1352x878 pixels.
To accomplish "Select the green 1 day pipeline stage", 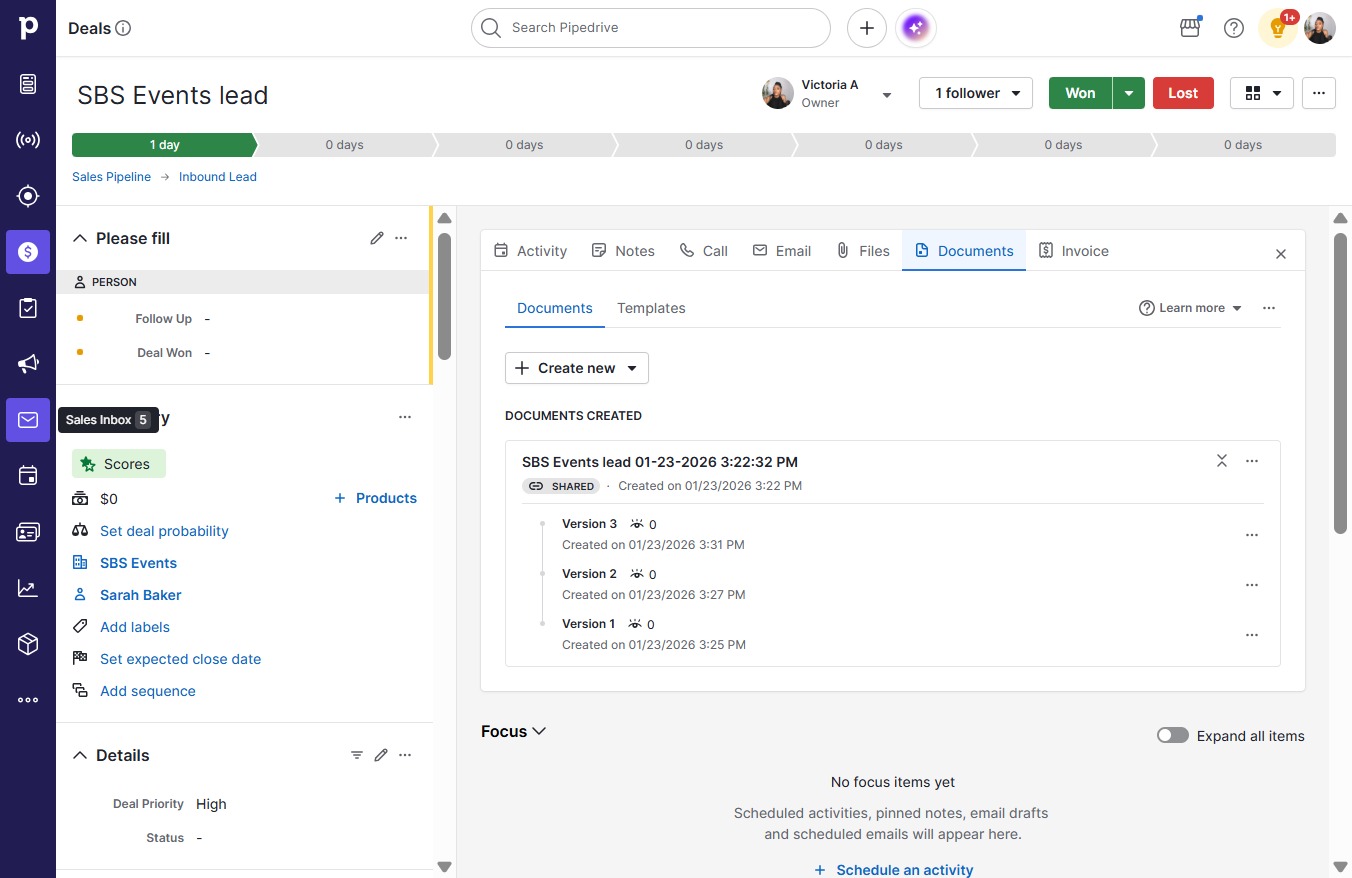I will 164,145.
